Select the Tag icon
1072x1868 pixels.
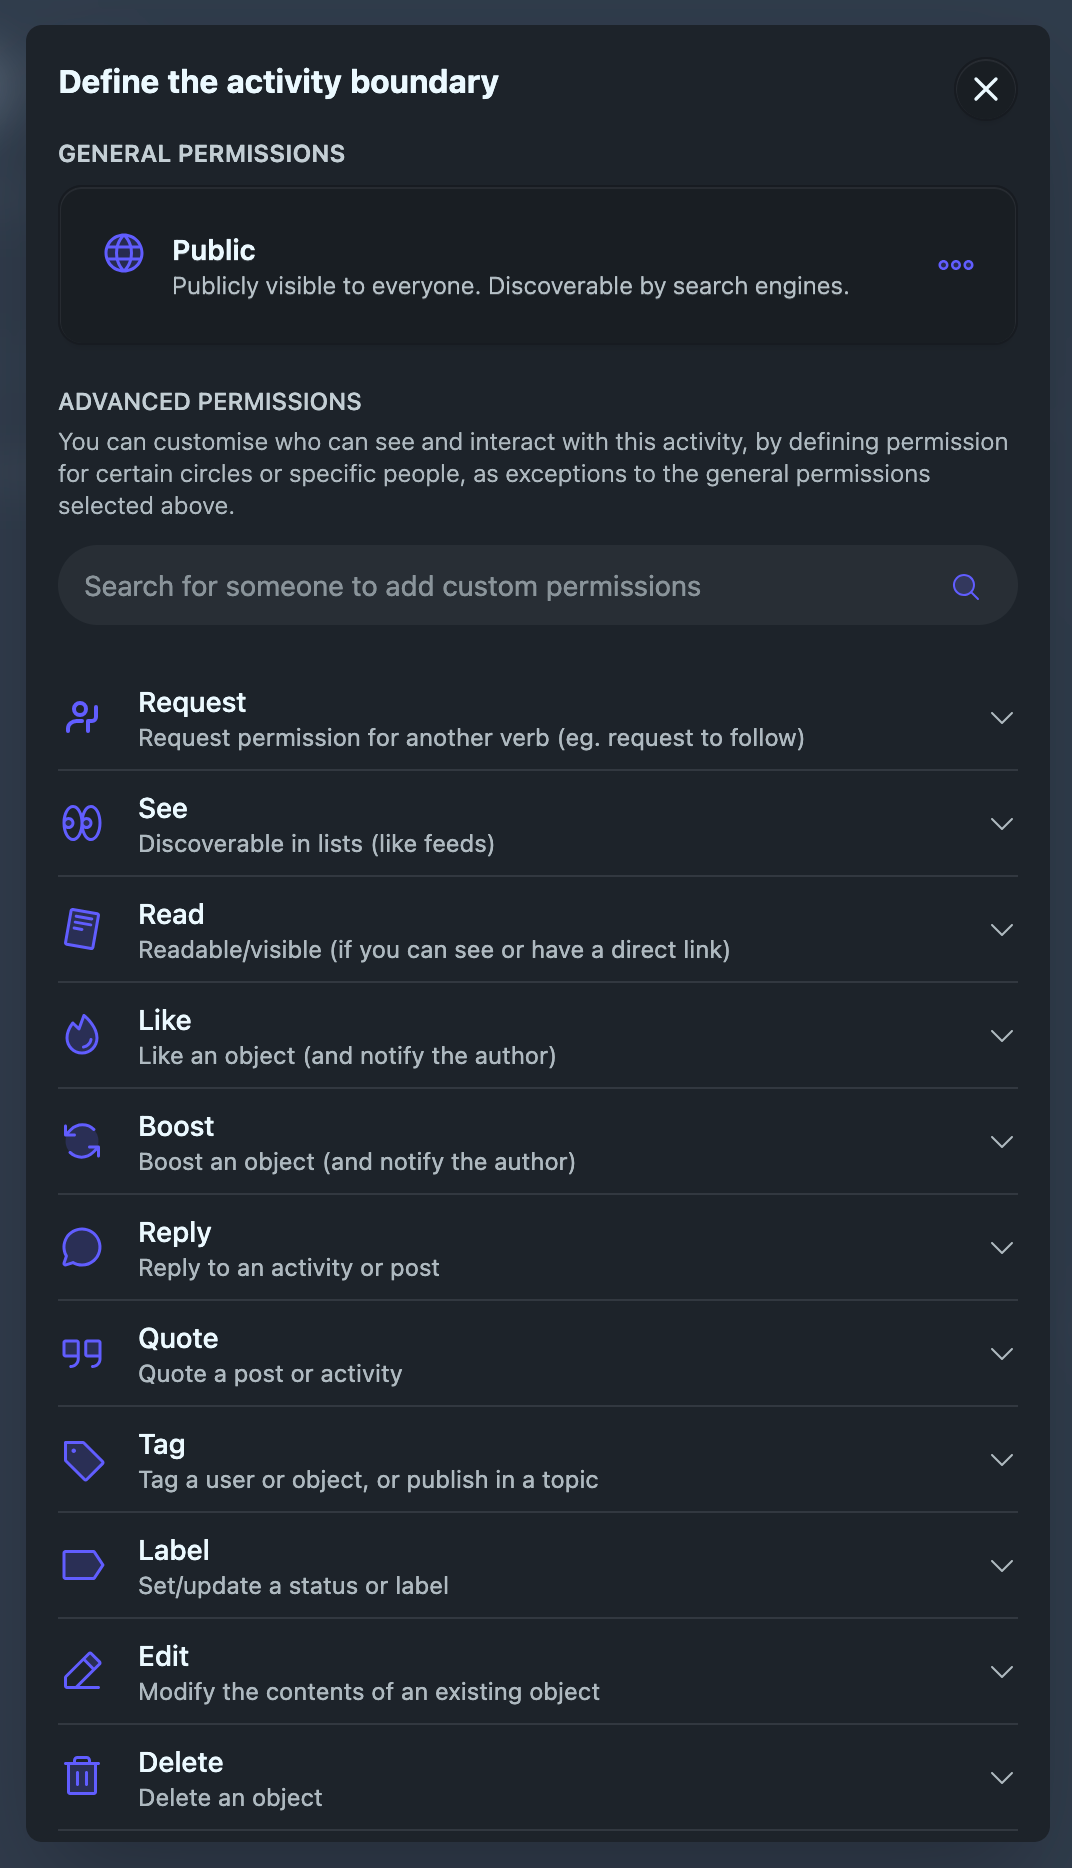pos(83,1459)
